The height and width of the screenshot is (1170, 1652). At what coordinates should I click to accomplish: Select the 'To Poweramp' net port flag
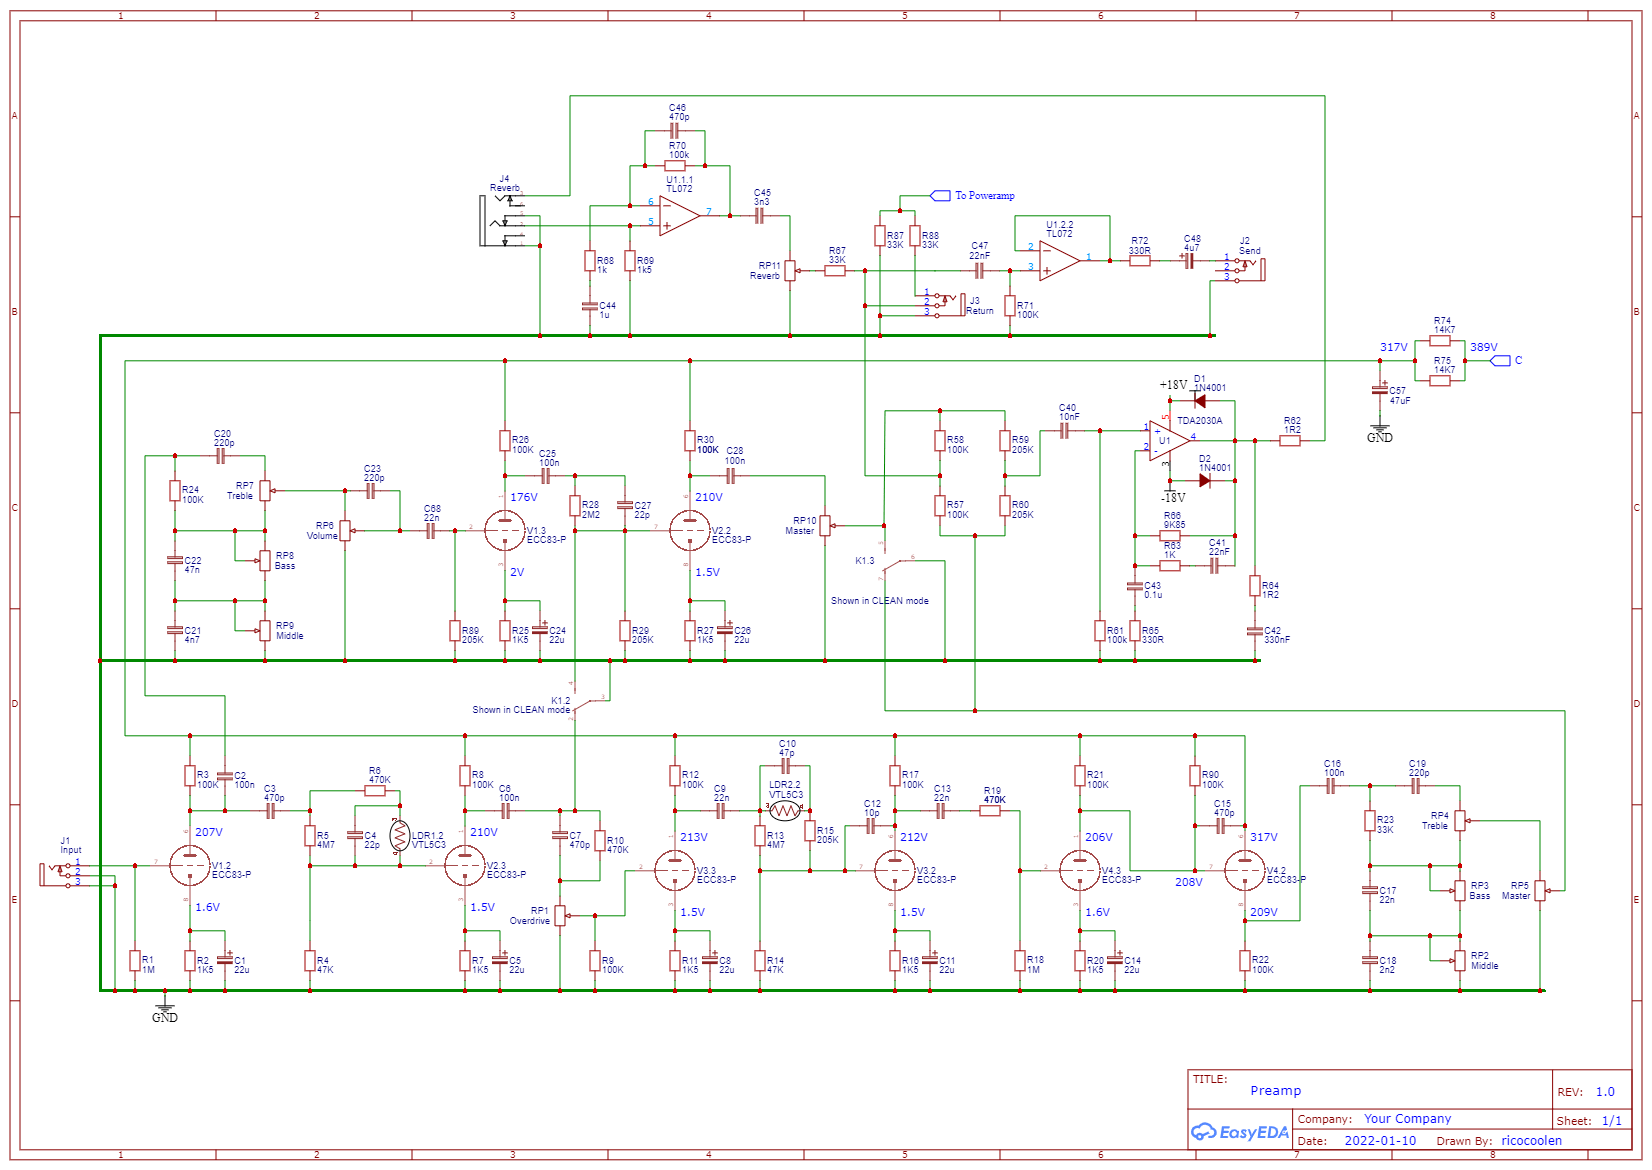(x=940, y=196)
